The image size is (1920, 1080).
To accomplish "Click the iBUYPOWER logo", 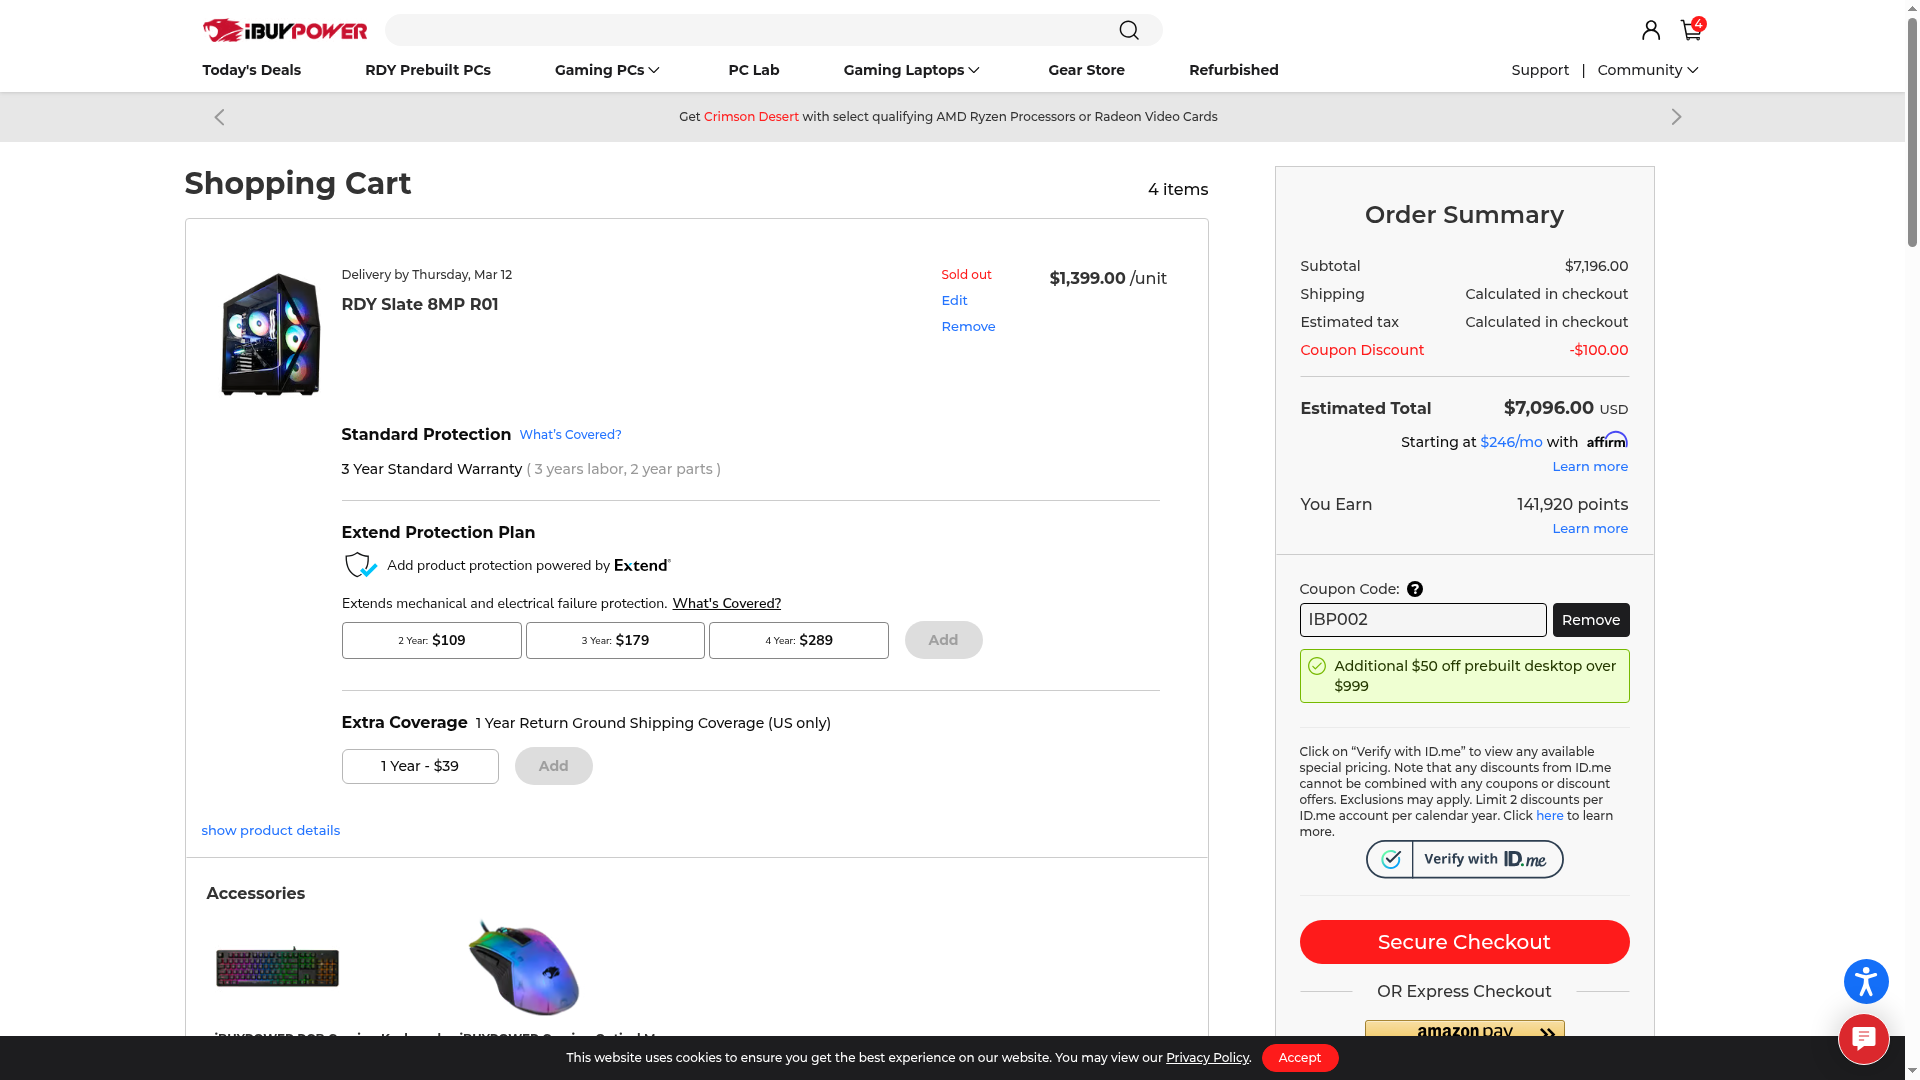I will pyautogui.click(x=285, y=30).
